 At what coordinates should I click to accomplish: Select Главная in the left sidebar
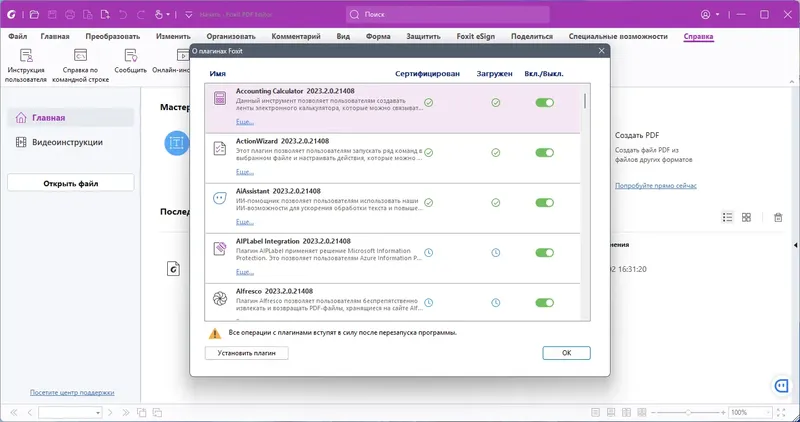[x=70, y=118]
